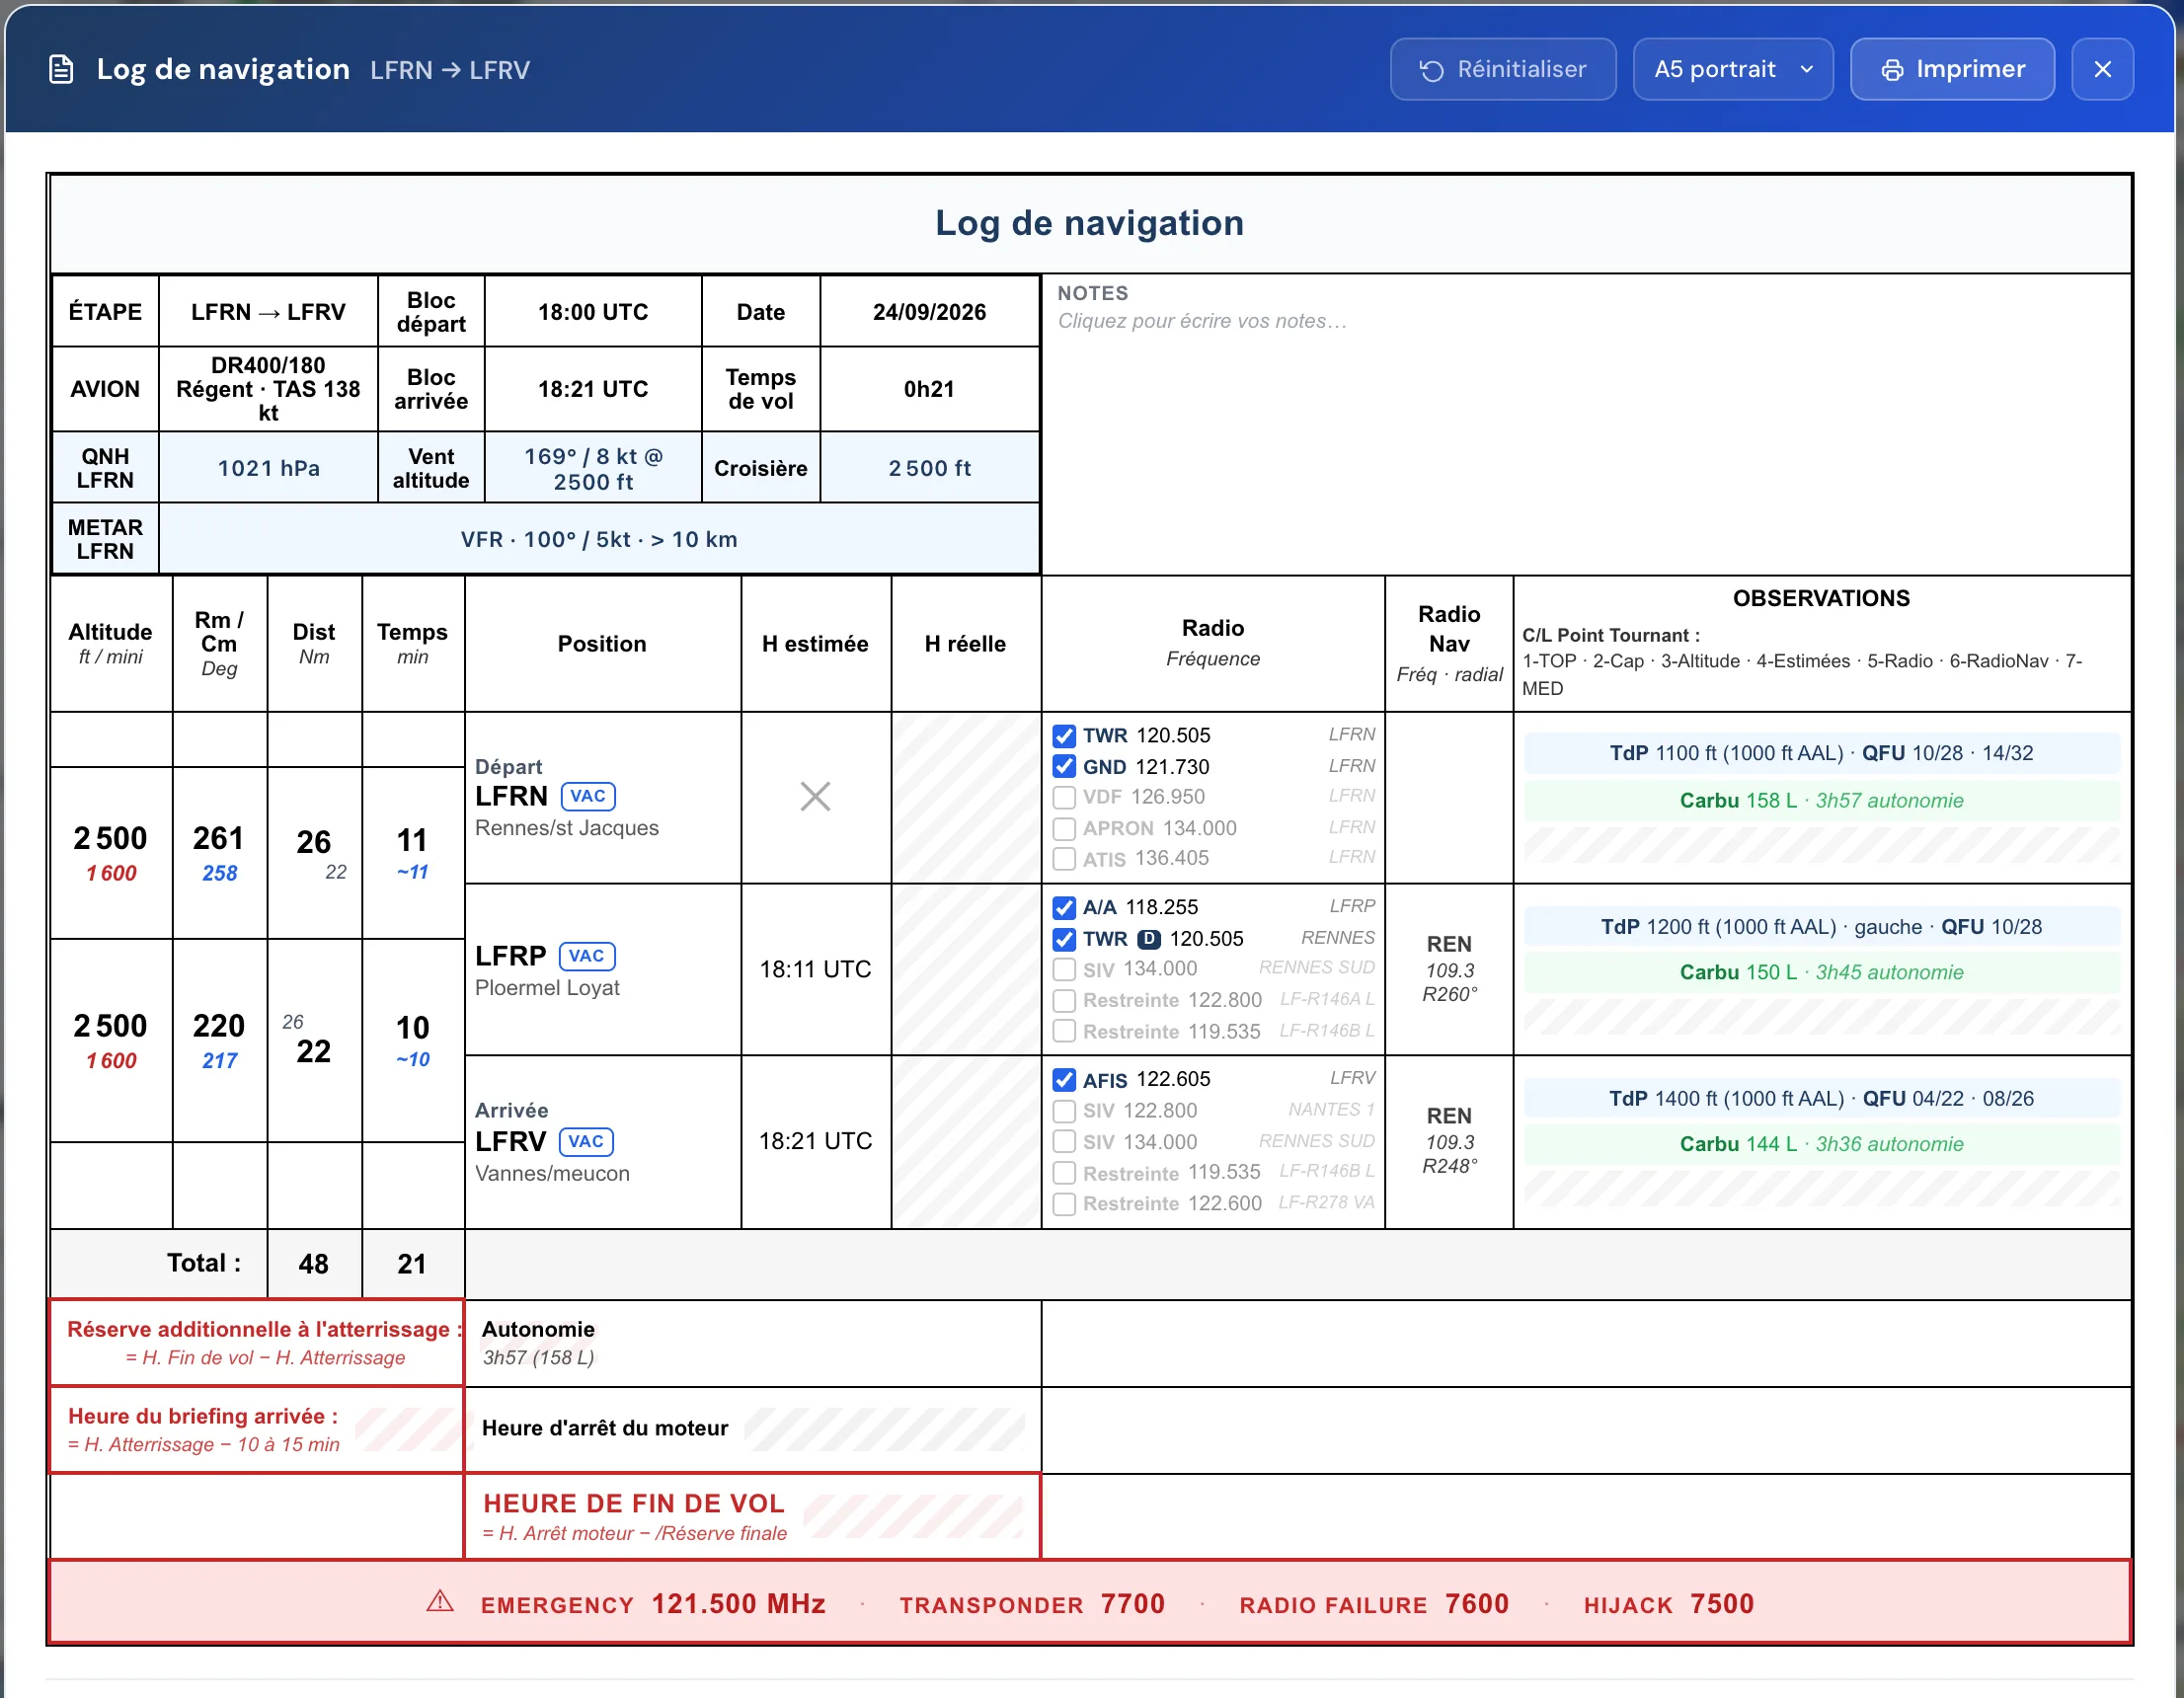Click the QNH value 1021 hPa
2184x1698 pixels.
click(268, 468)
